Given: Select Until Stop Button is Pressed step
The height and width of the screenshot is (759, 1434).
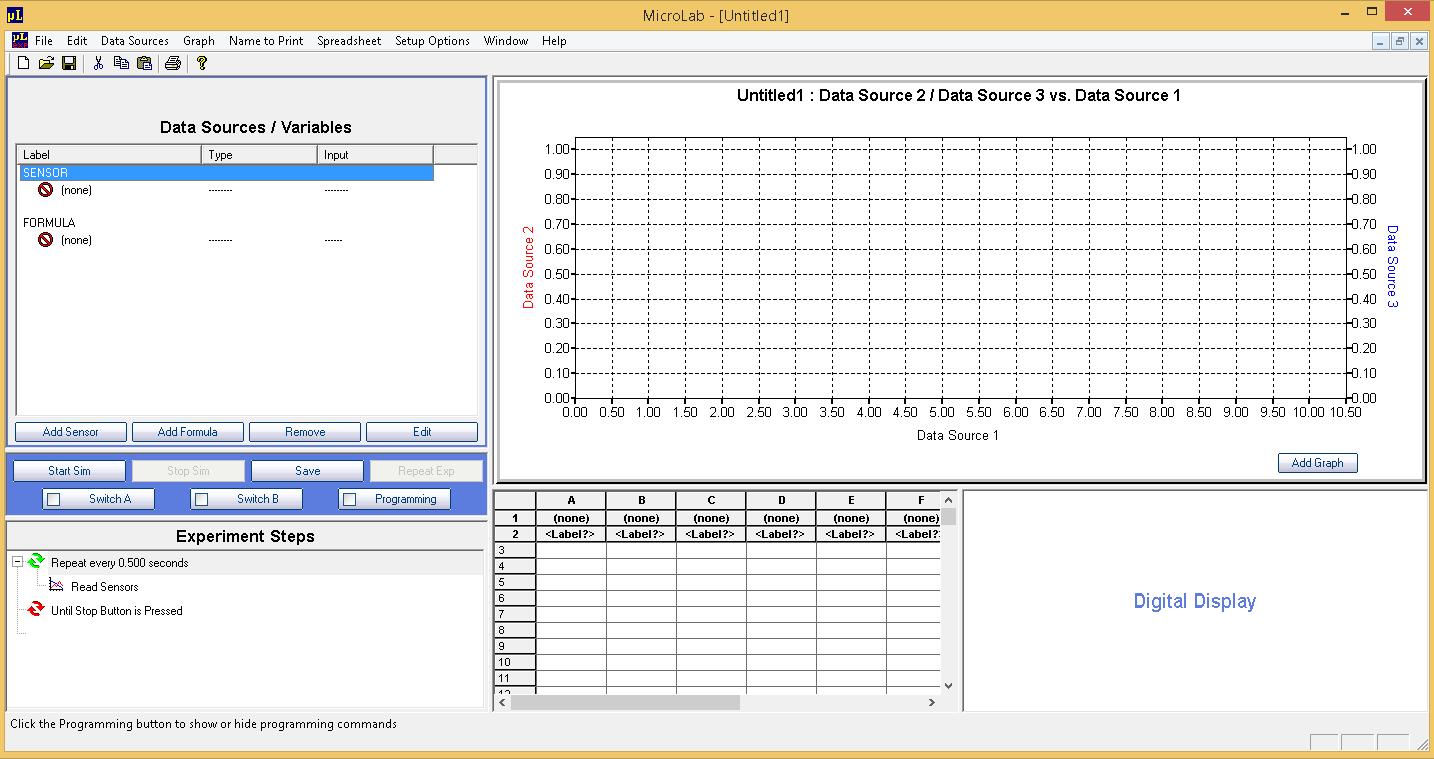Looking at the screenshot, I should pyautogui.click(x=117, y=611).
